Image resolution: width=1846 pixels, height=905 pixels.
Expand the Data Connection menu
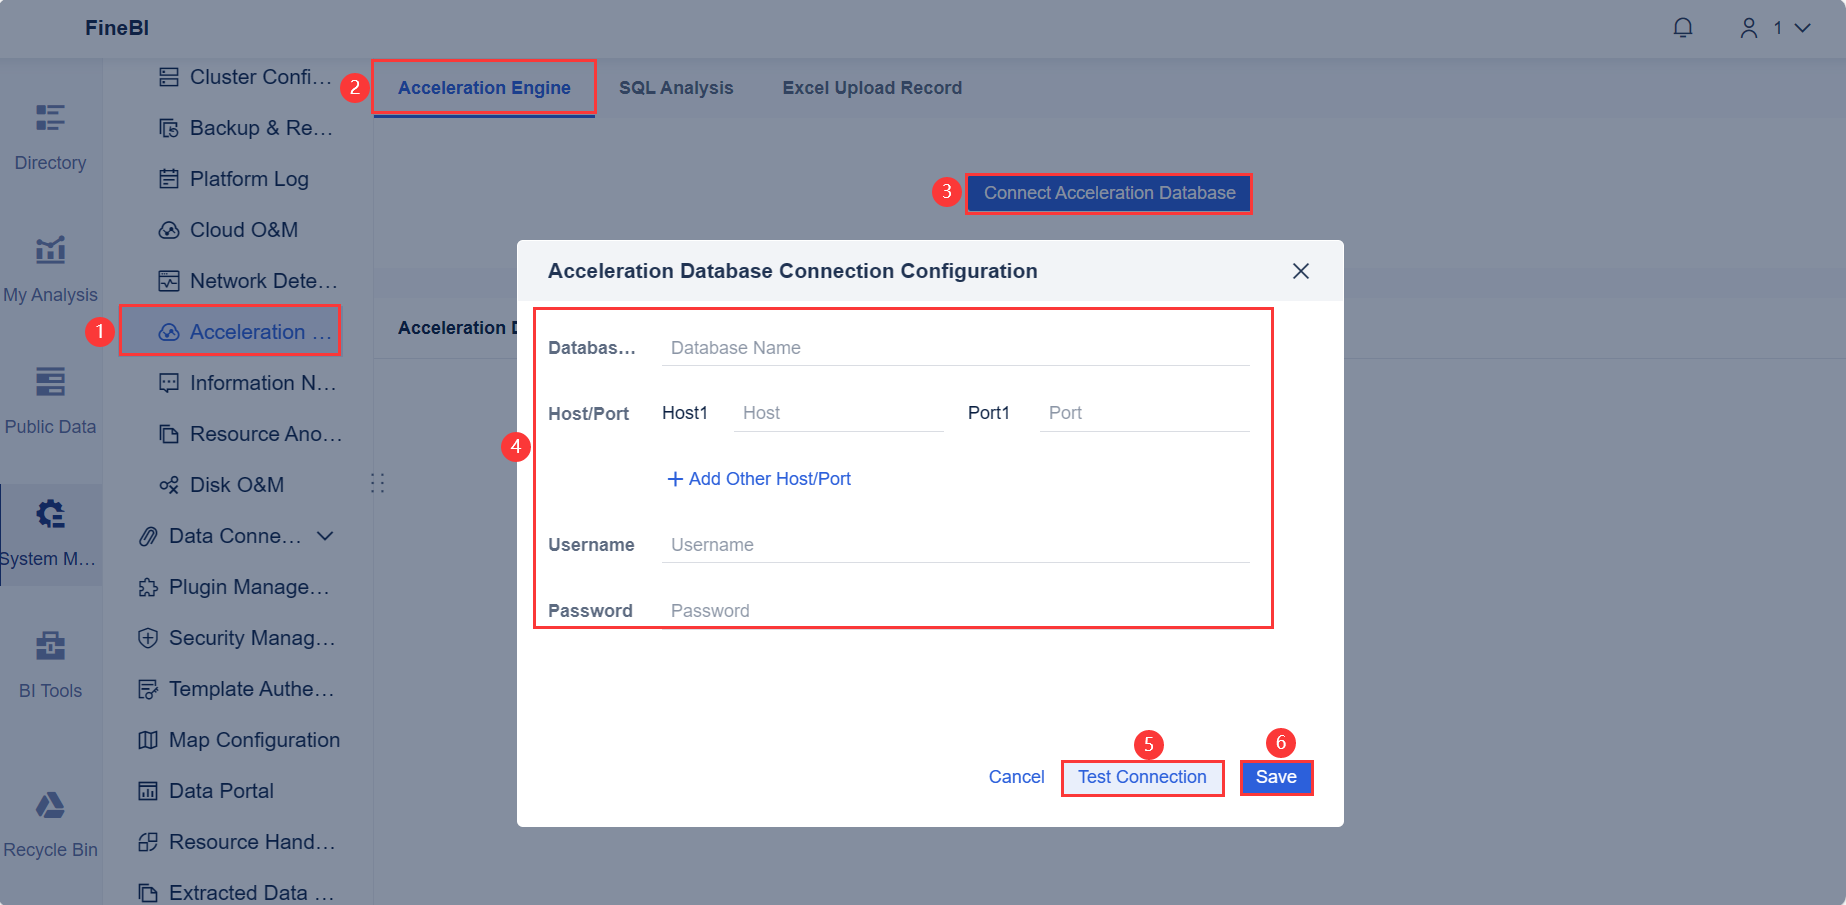238,535
